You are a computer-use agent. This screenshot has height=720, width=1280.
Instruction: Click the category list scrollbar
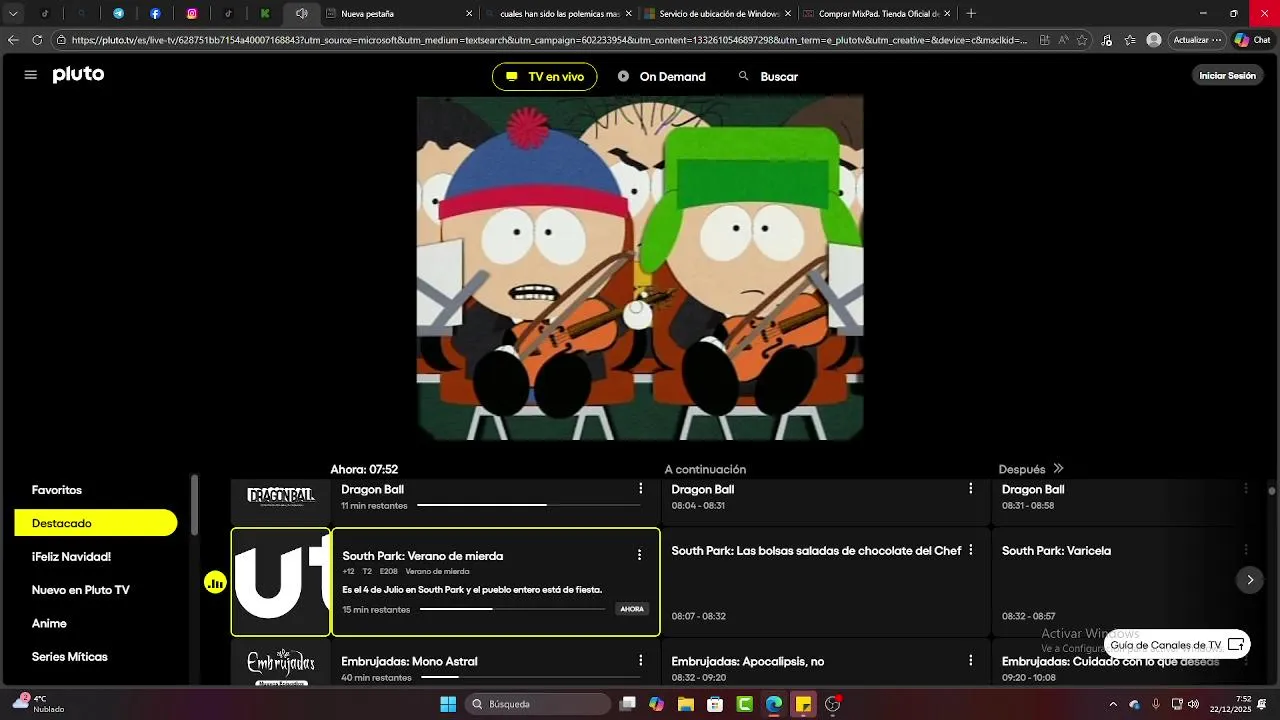194,505
